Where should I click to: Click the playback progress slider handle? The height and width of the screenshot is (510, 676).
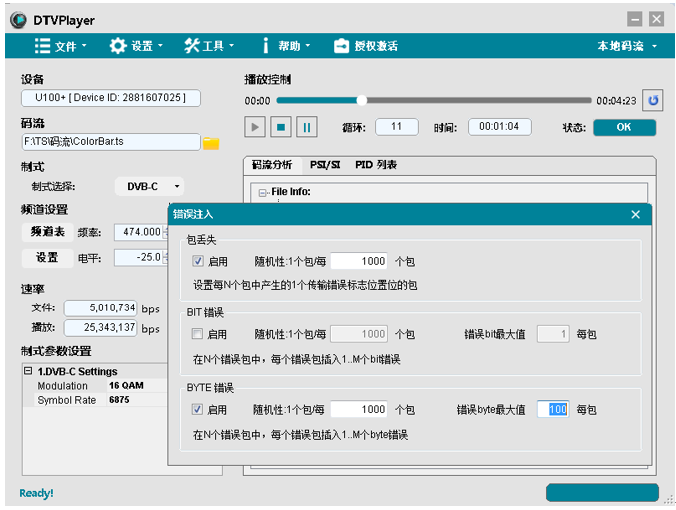point(361,100)
